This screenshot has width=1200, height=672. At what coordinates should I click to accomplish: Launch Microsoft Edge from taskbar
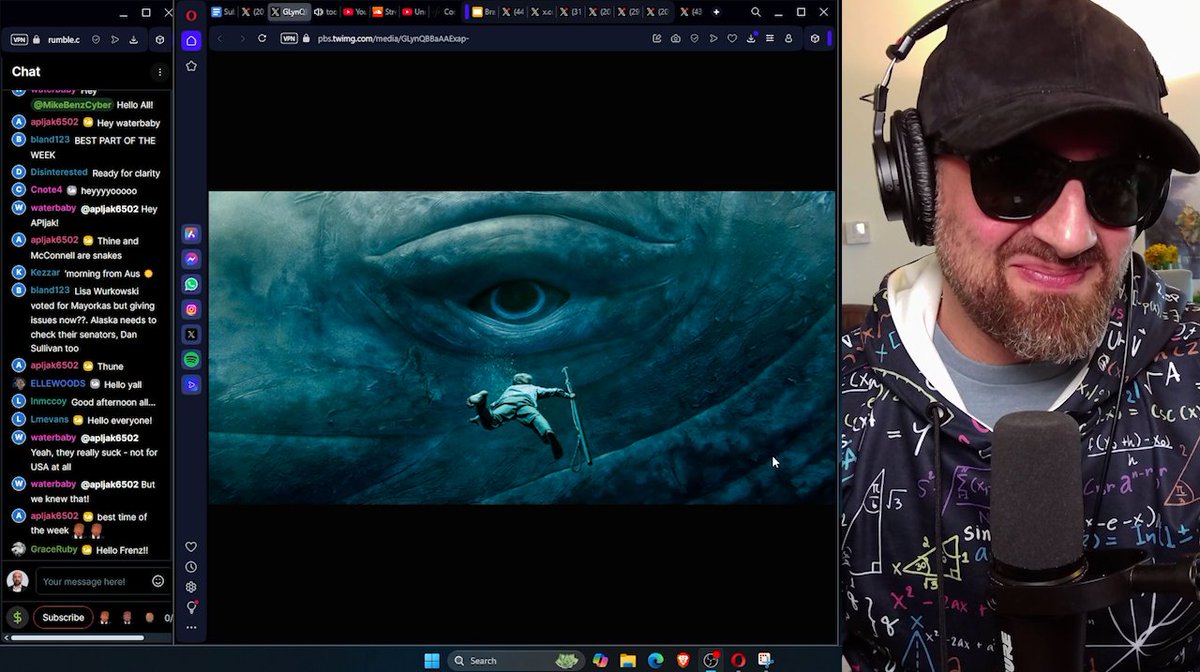656,660
